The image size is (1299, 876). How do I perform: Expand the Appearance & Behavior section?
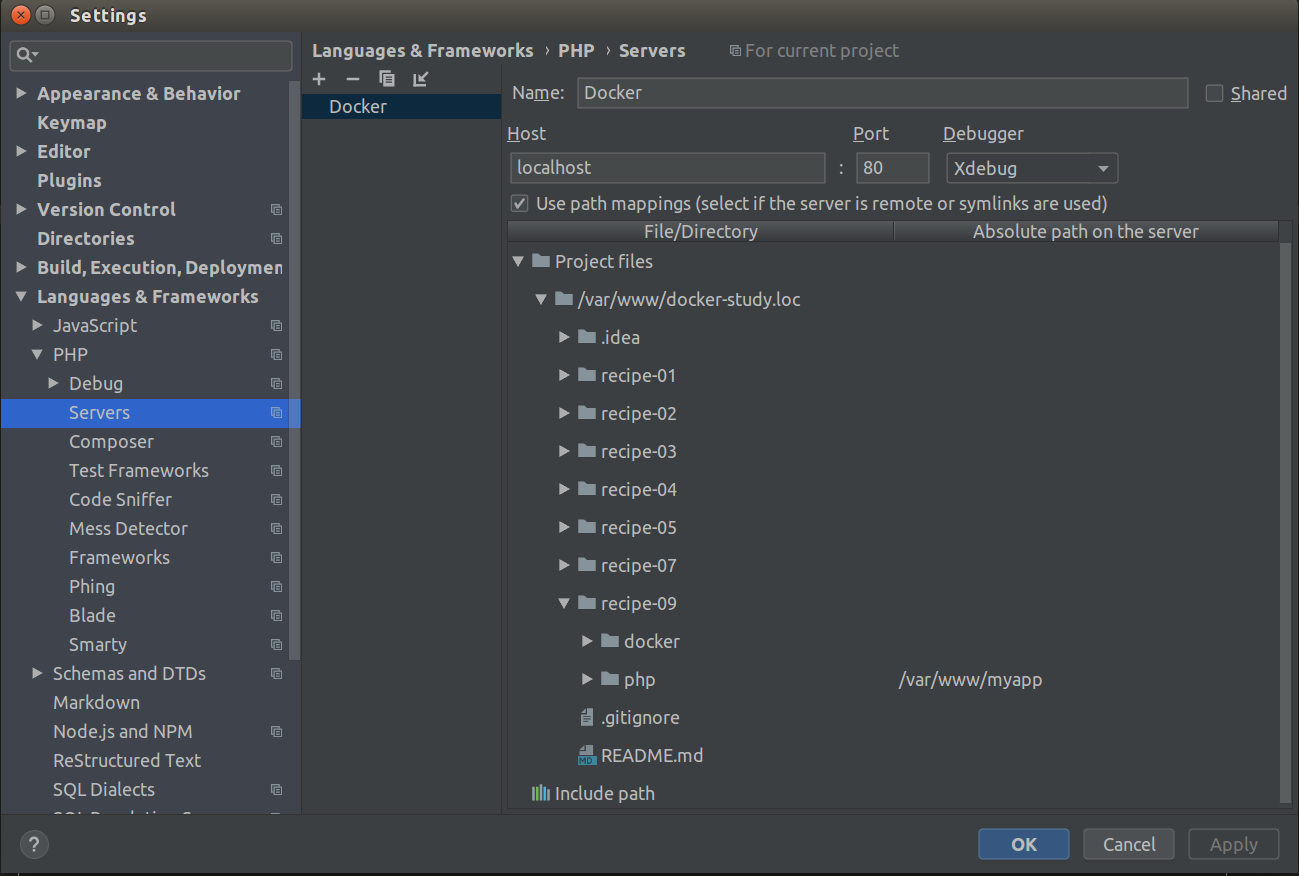pyautogui.click(x=22, y=94)
